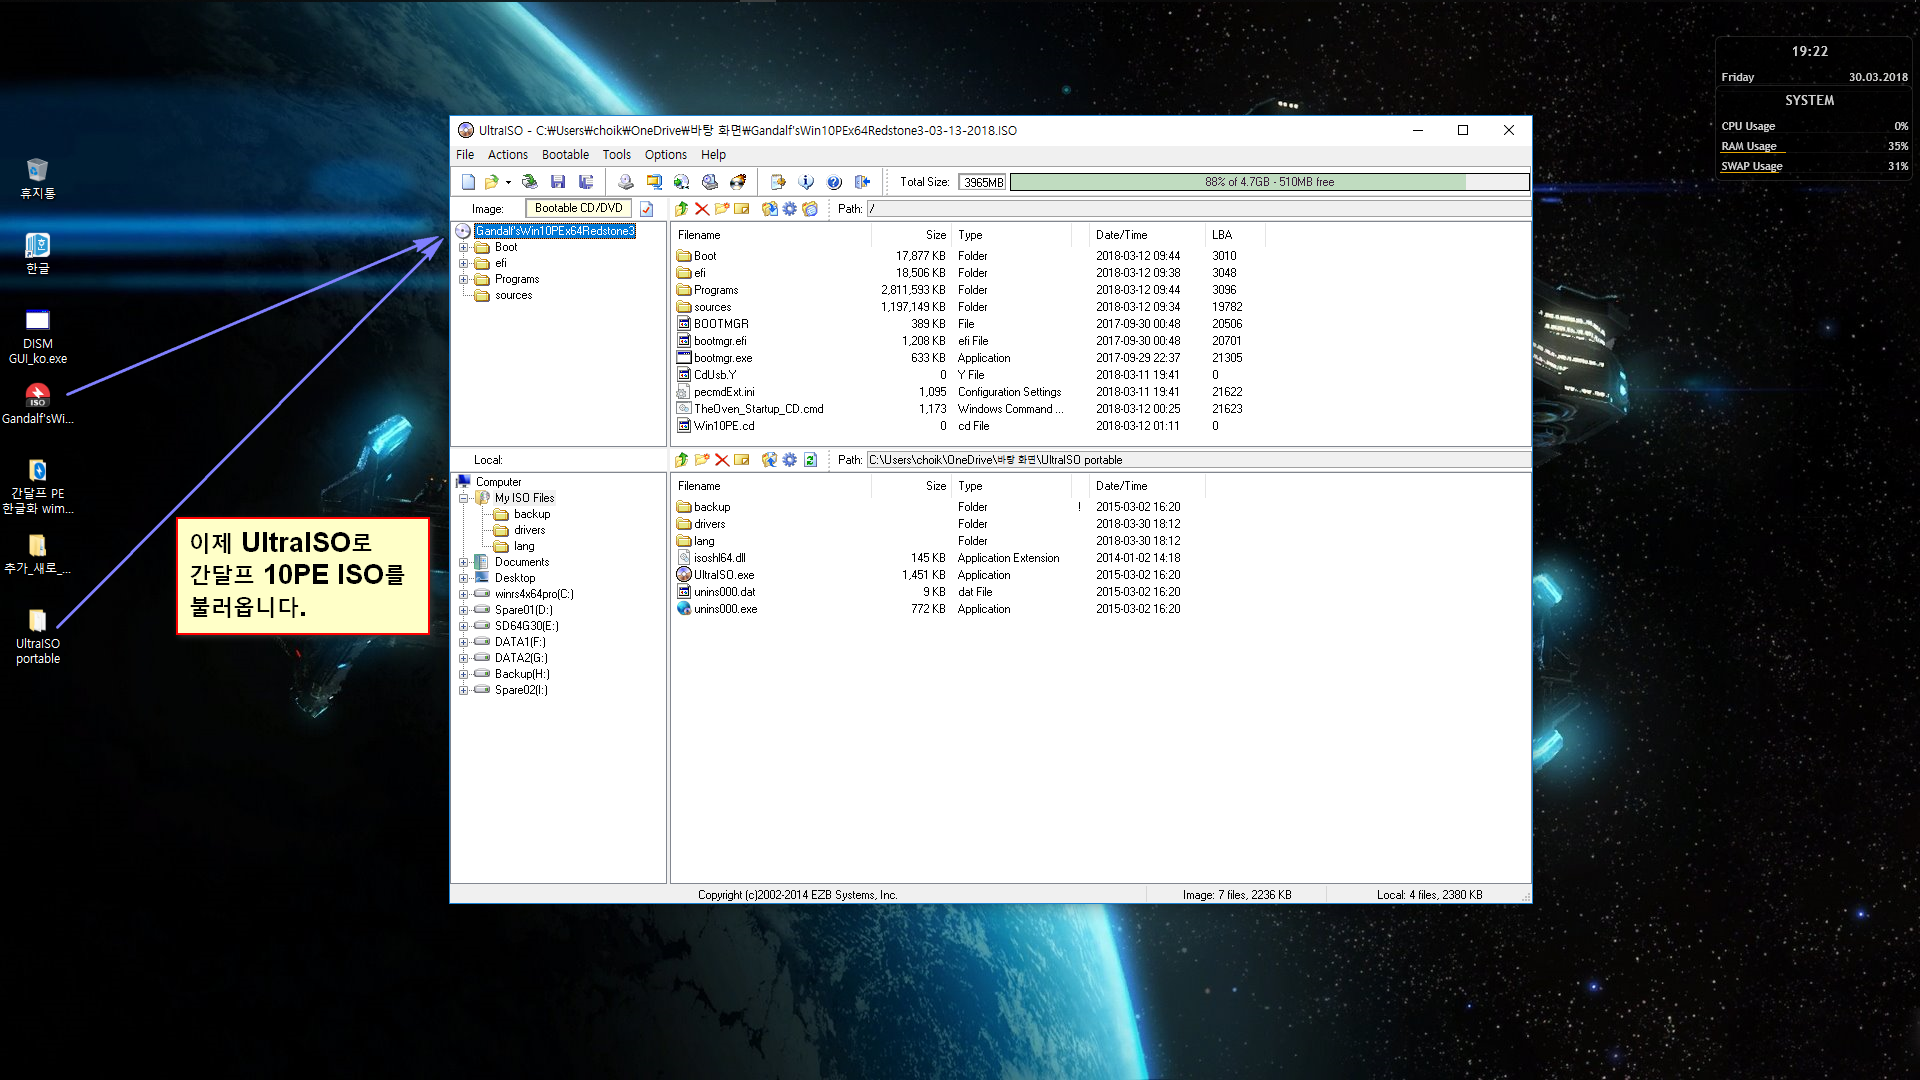Expand the efi folder in image tree
The image size is (1920, 1080).
464,264
